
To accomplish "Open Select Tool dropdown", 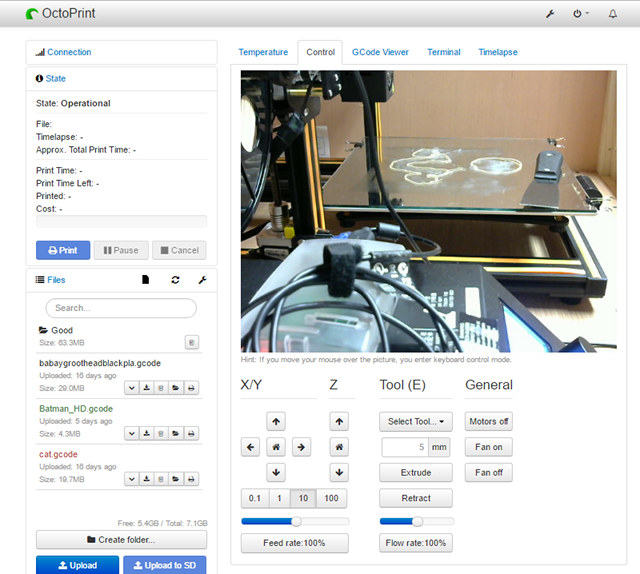I will coord(416,421).
